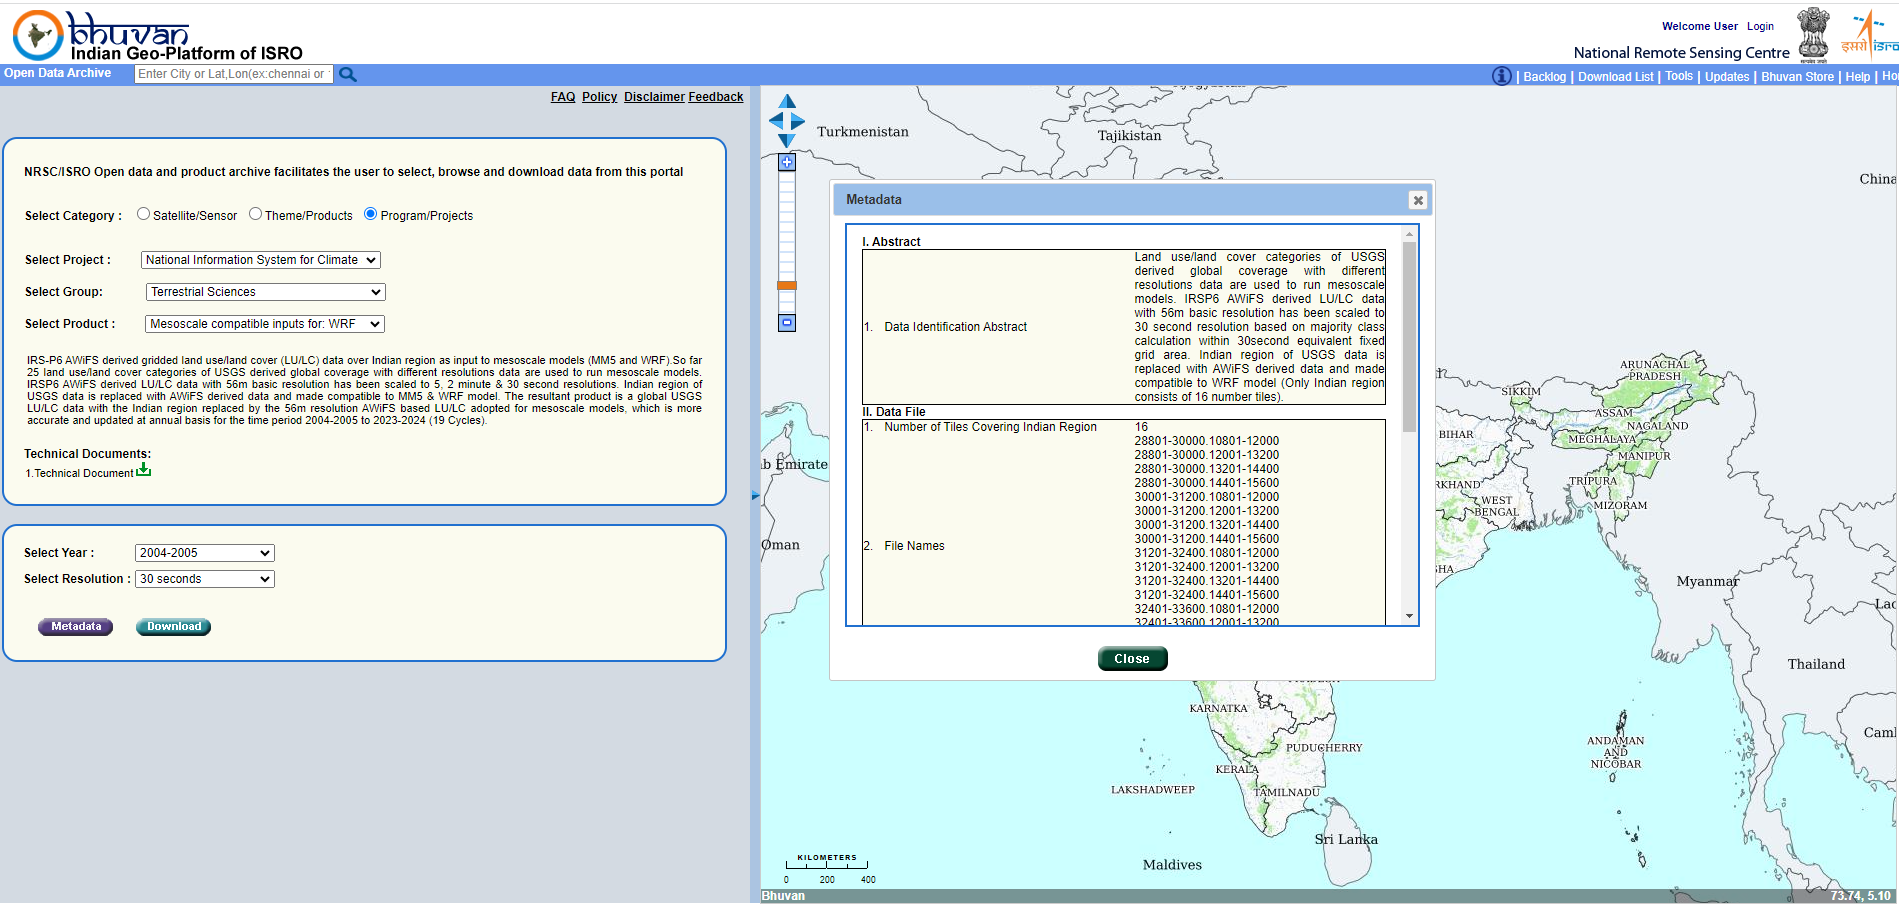Download the Technical Document via green icon
Viewport: 1899px width, 907px height.
(x=144, y=470)
